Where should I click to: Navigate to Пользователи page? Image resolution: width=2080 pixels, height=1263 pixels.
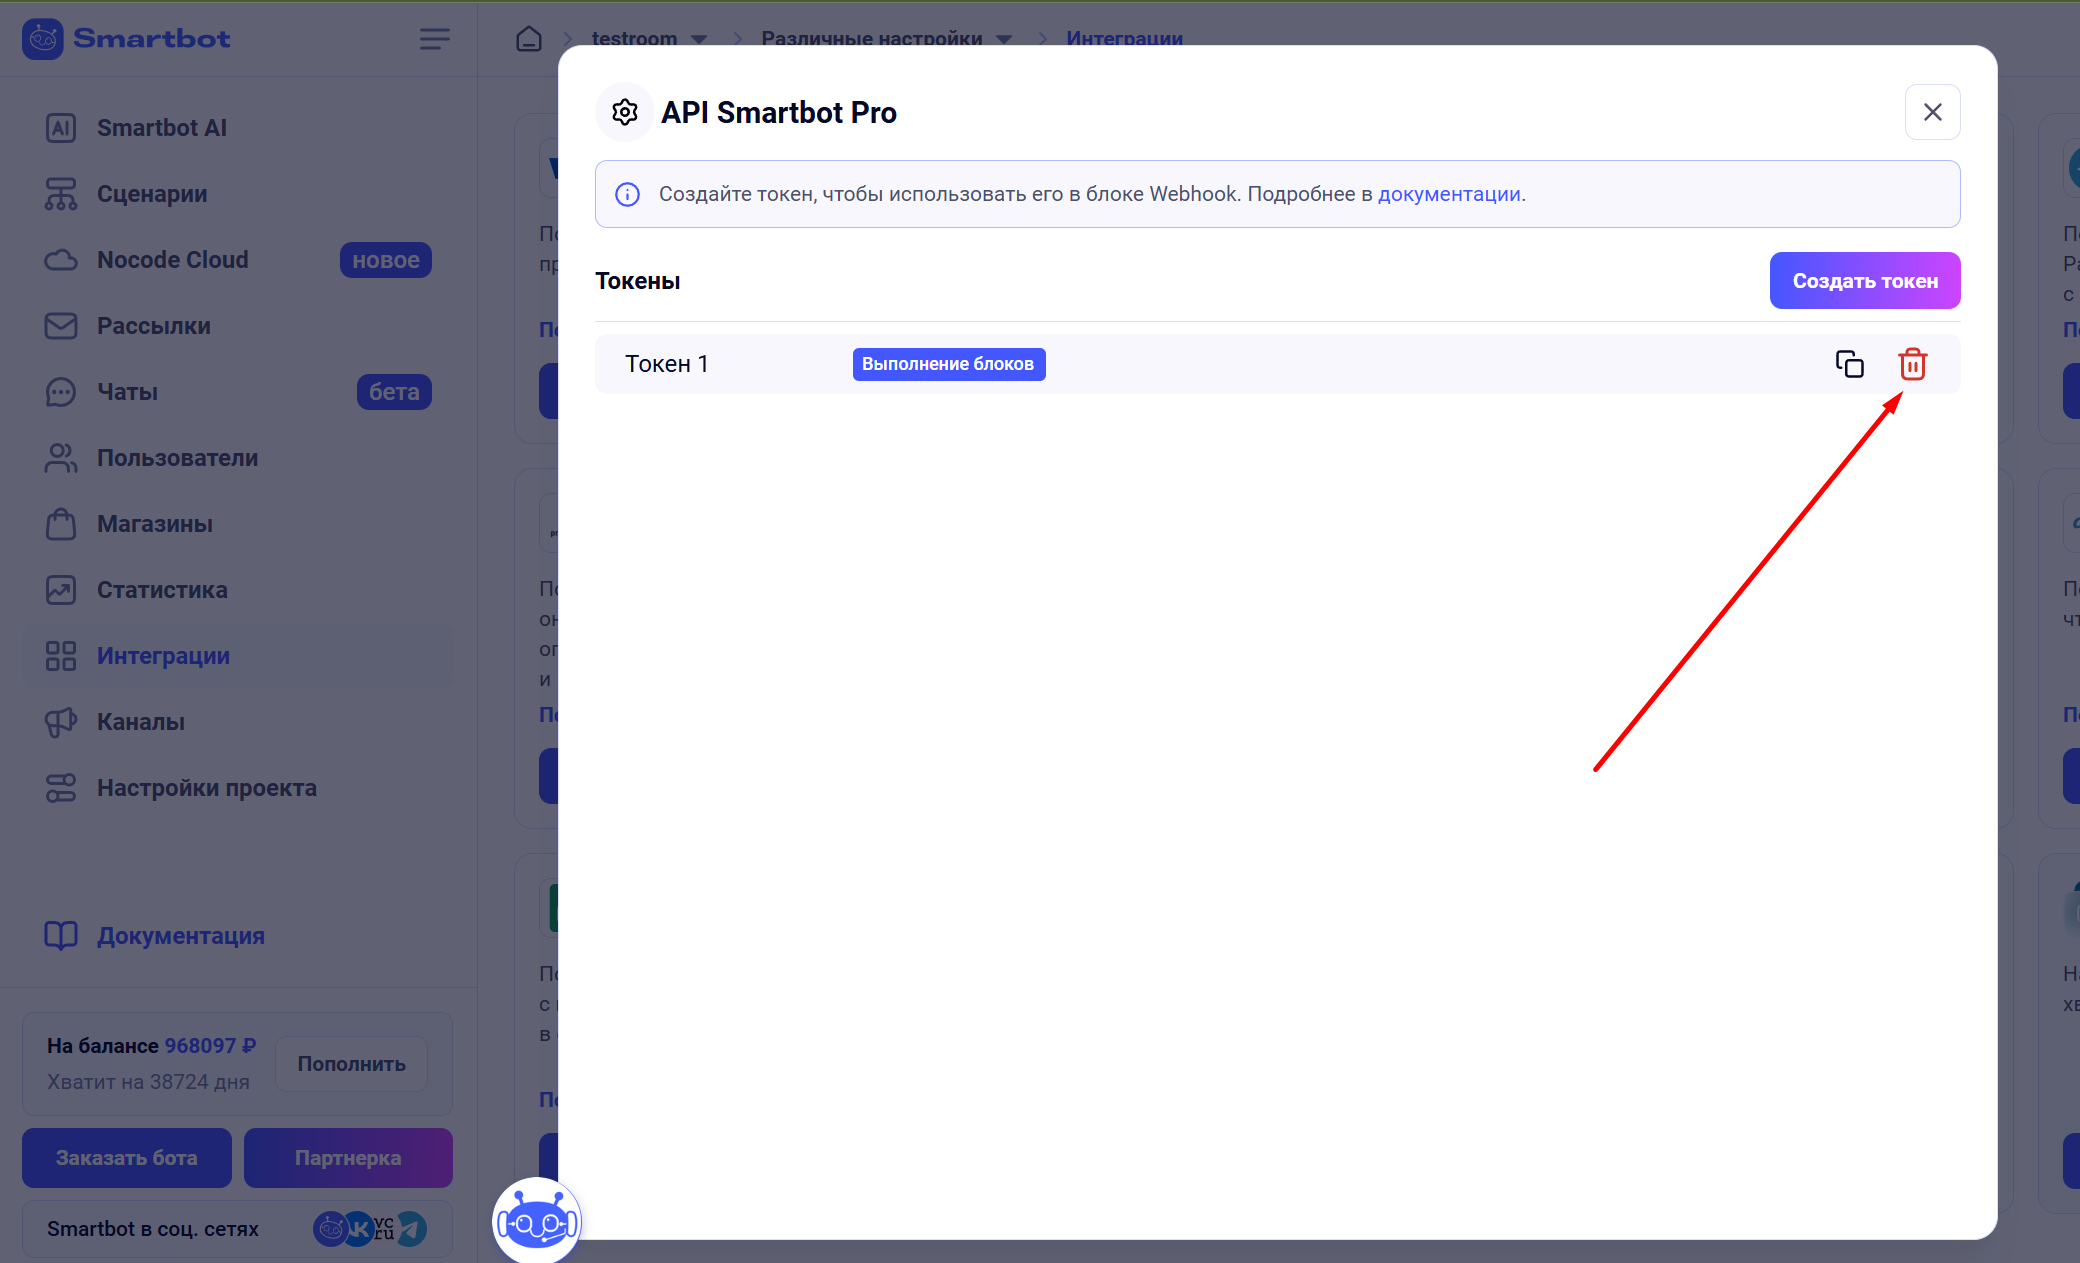177,458
